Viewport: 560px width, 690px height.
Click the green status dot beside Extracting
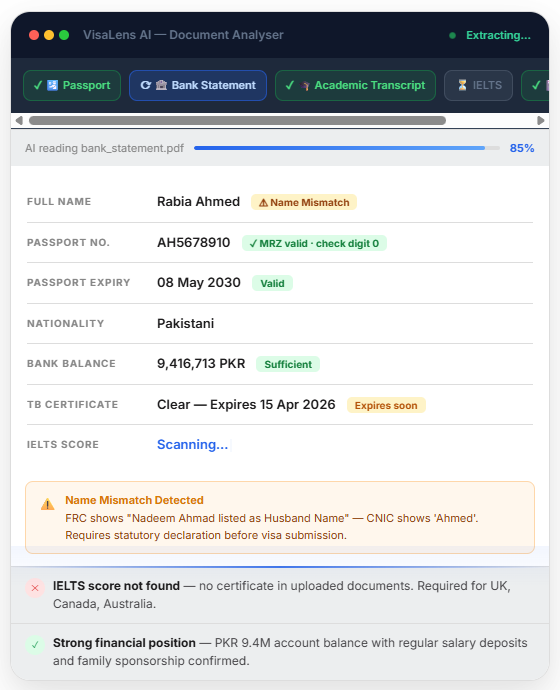[x=452, y=36]
